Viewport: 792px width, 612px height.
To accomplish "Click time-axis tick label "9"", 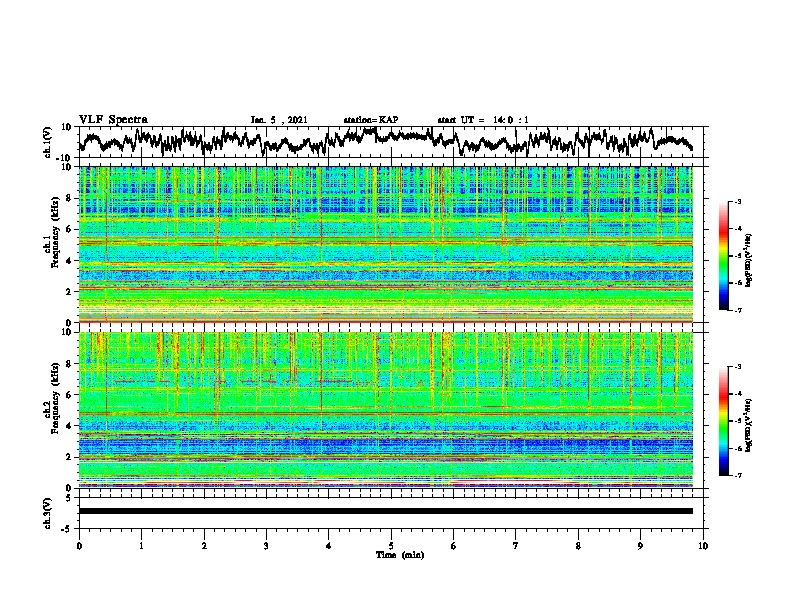I will [x=640, y=546].
